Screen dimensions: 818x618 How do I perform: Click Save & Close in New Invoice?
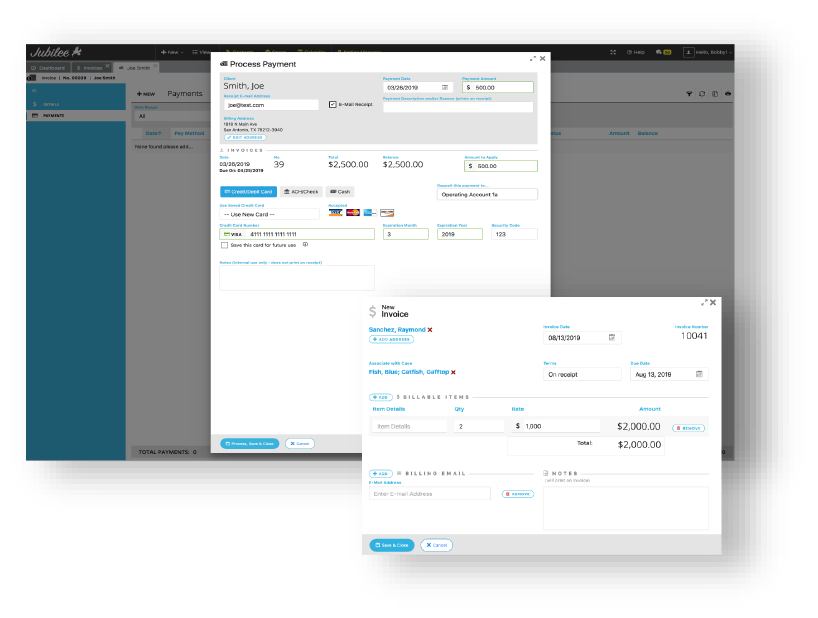point(392,546)
